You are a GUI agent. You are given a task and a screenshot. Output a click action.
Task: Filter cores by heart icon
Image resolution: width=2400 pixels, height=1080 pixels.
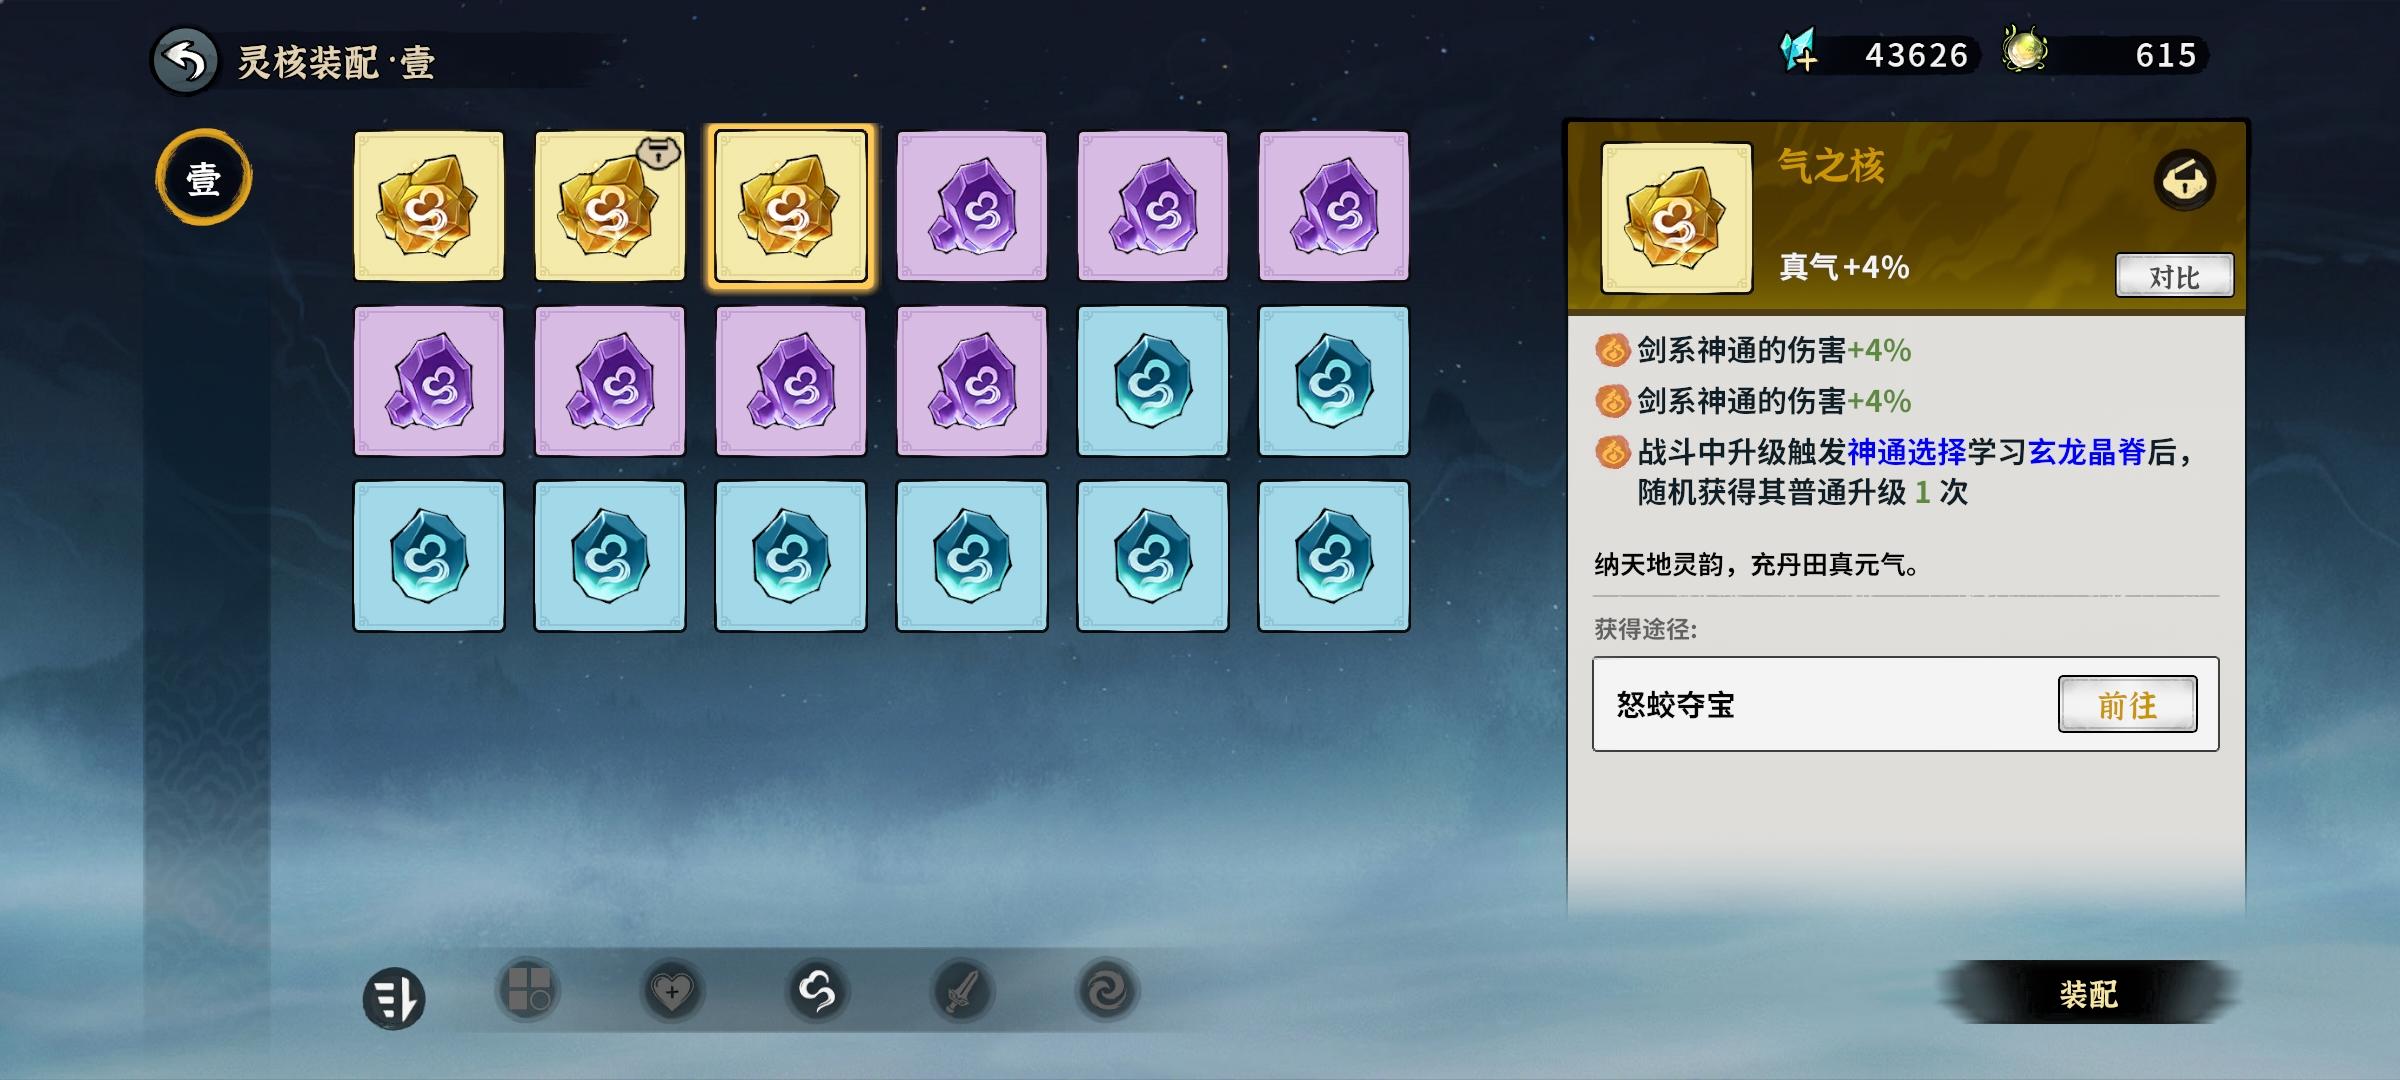[672, 991]
